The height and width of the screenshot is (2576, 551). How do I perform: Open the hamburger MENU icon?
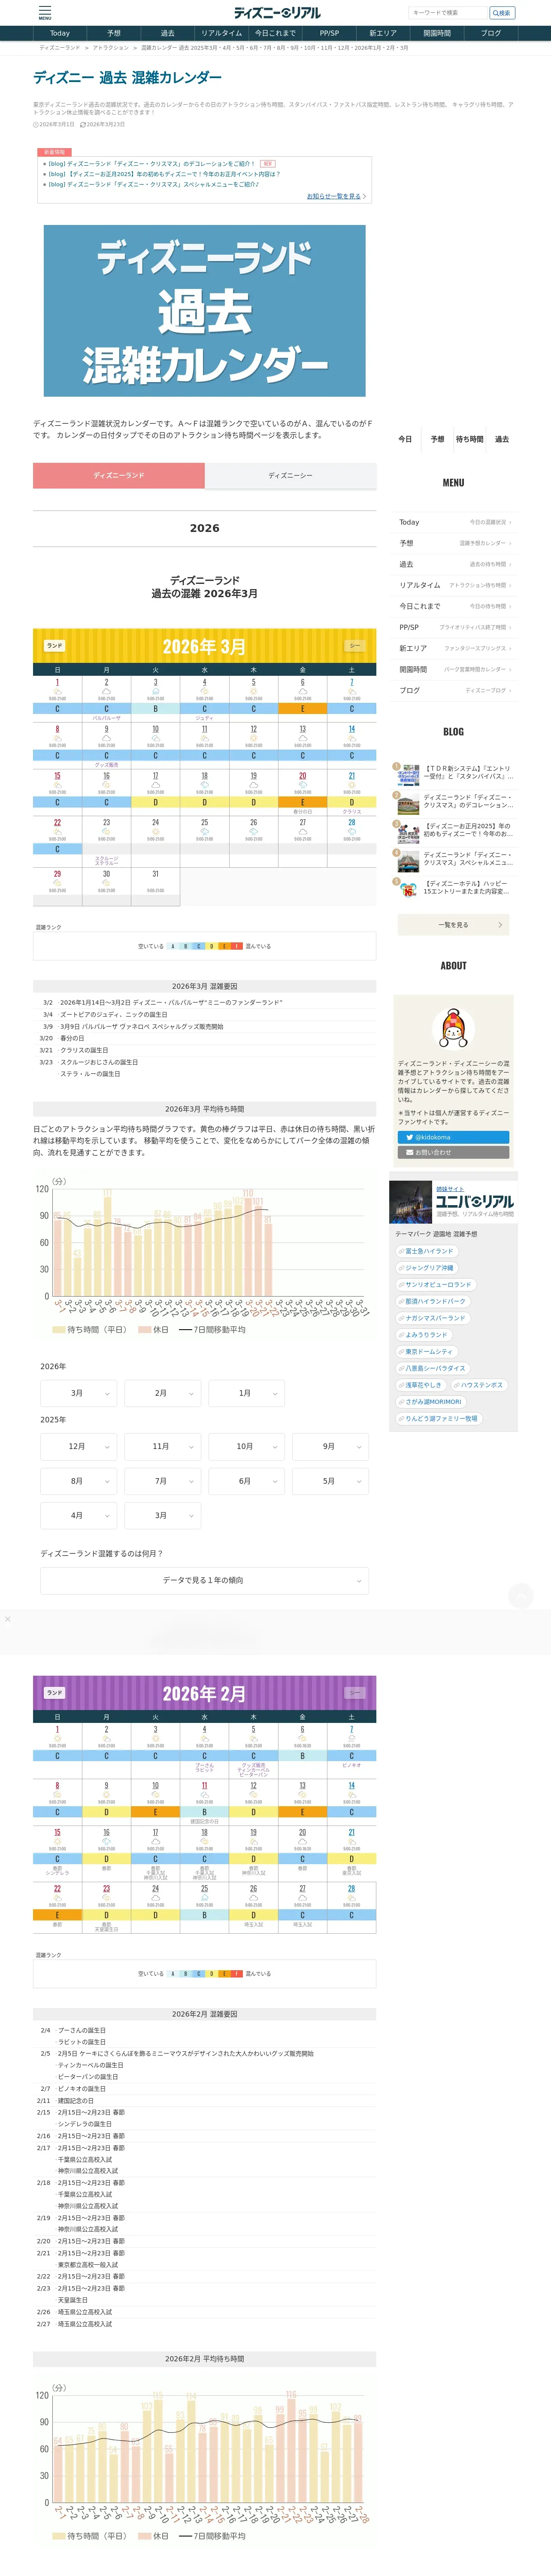[x=45, y=13]
